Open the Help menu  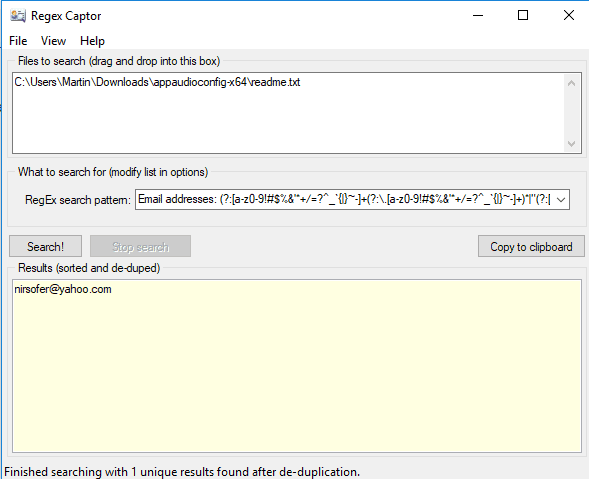point(92,41)
